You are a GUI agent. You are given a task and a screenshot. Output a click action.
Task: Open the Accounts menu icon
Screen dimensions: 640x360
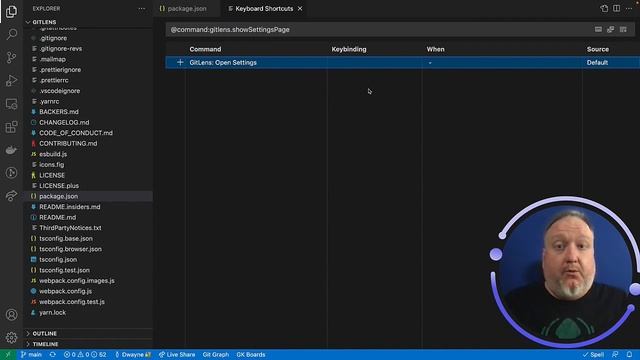click(x=11, y=315)
